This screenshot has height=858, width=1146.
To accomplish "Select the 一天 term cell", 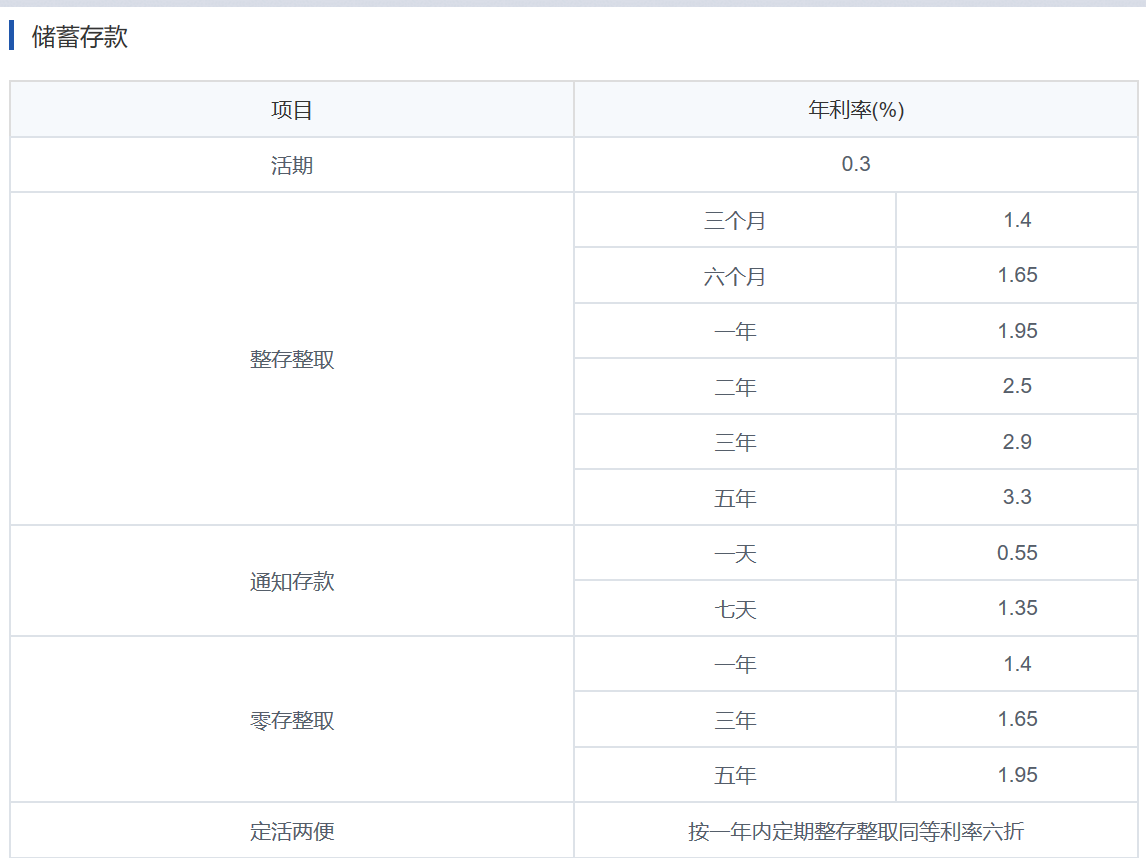I will 735,553.
